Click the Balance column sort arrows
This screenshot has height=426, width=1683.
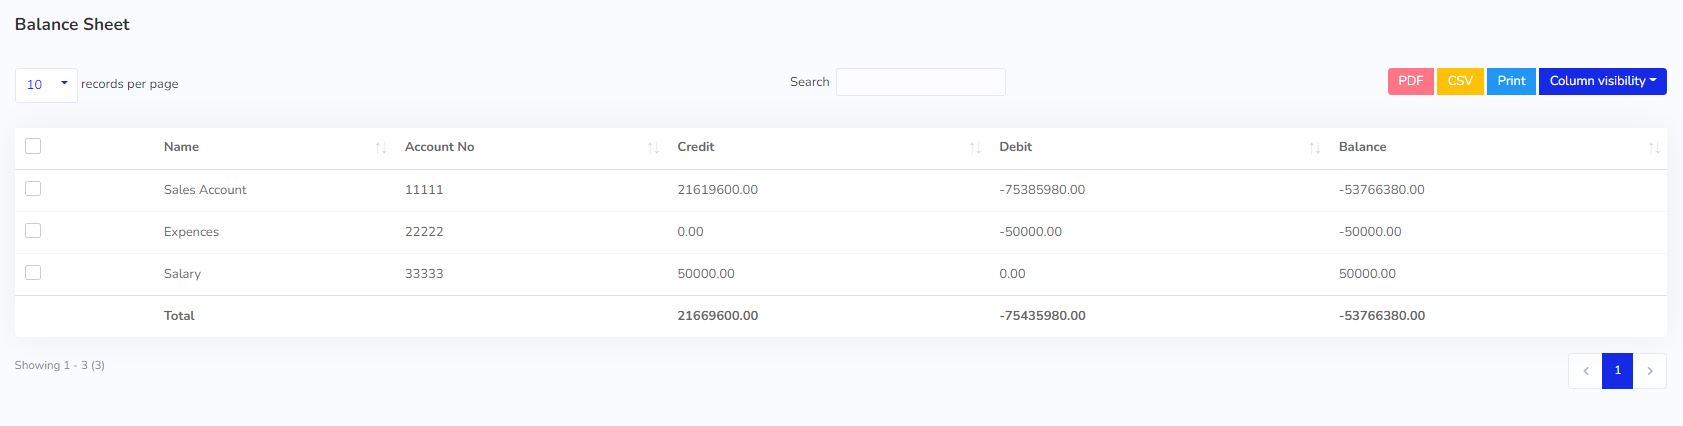pyautogui.click(x=1654, y=148)
